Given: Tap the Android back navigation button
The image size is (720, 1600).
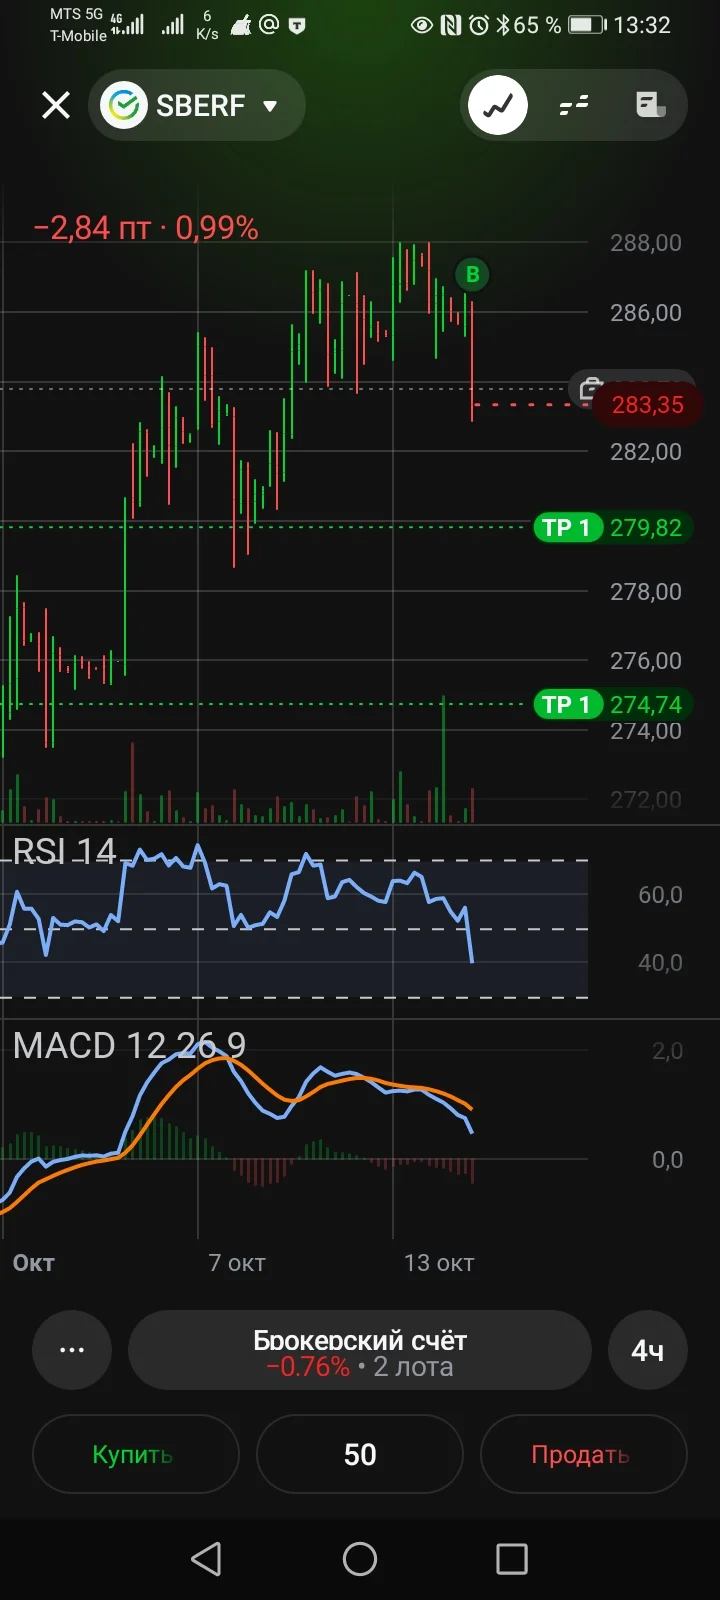Looking at the screenshot, I should pos(206,1558).
